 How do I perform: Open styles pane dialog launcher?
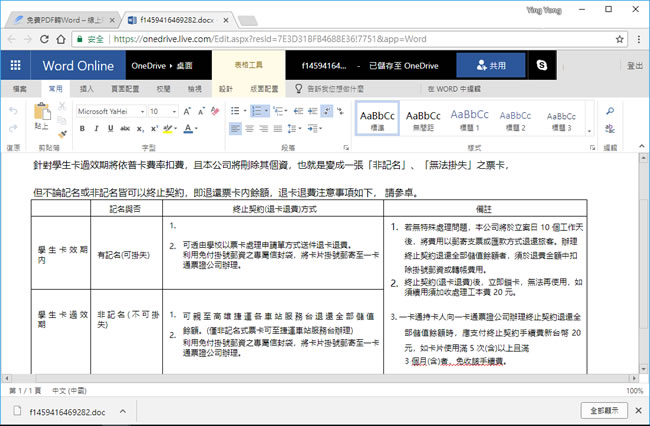pos(592,148)
